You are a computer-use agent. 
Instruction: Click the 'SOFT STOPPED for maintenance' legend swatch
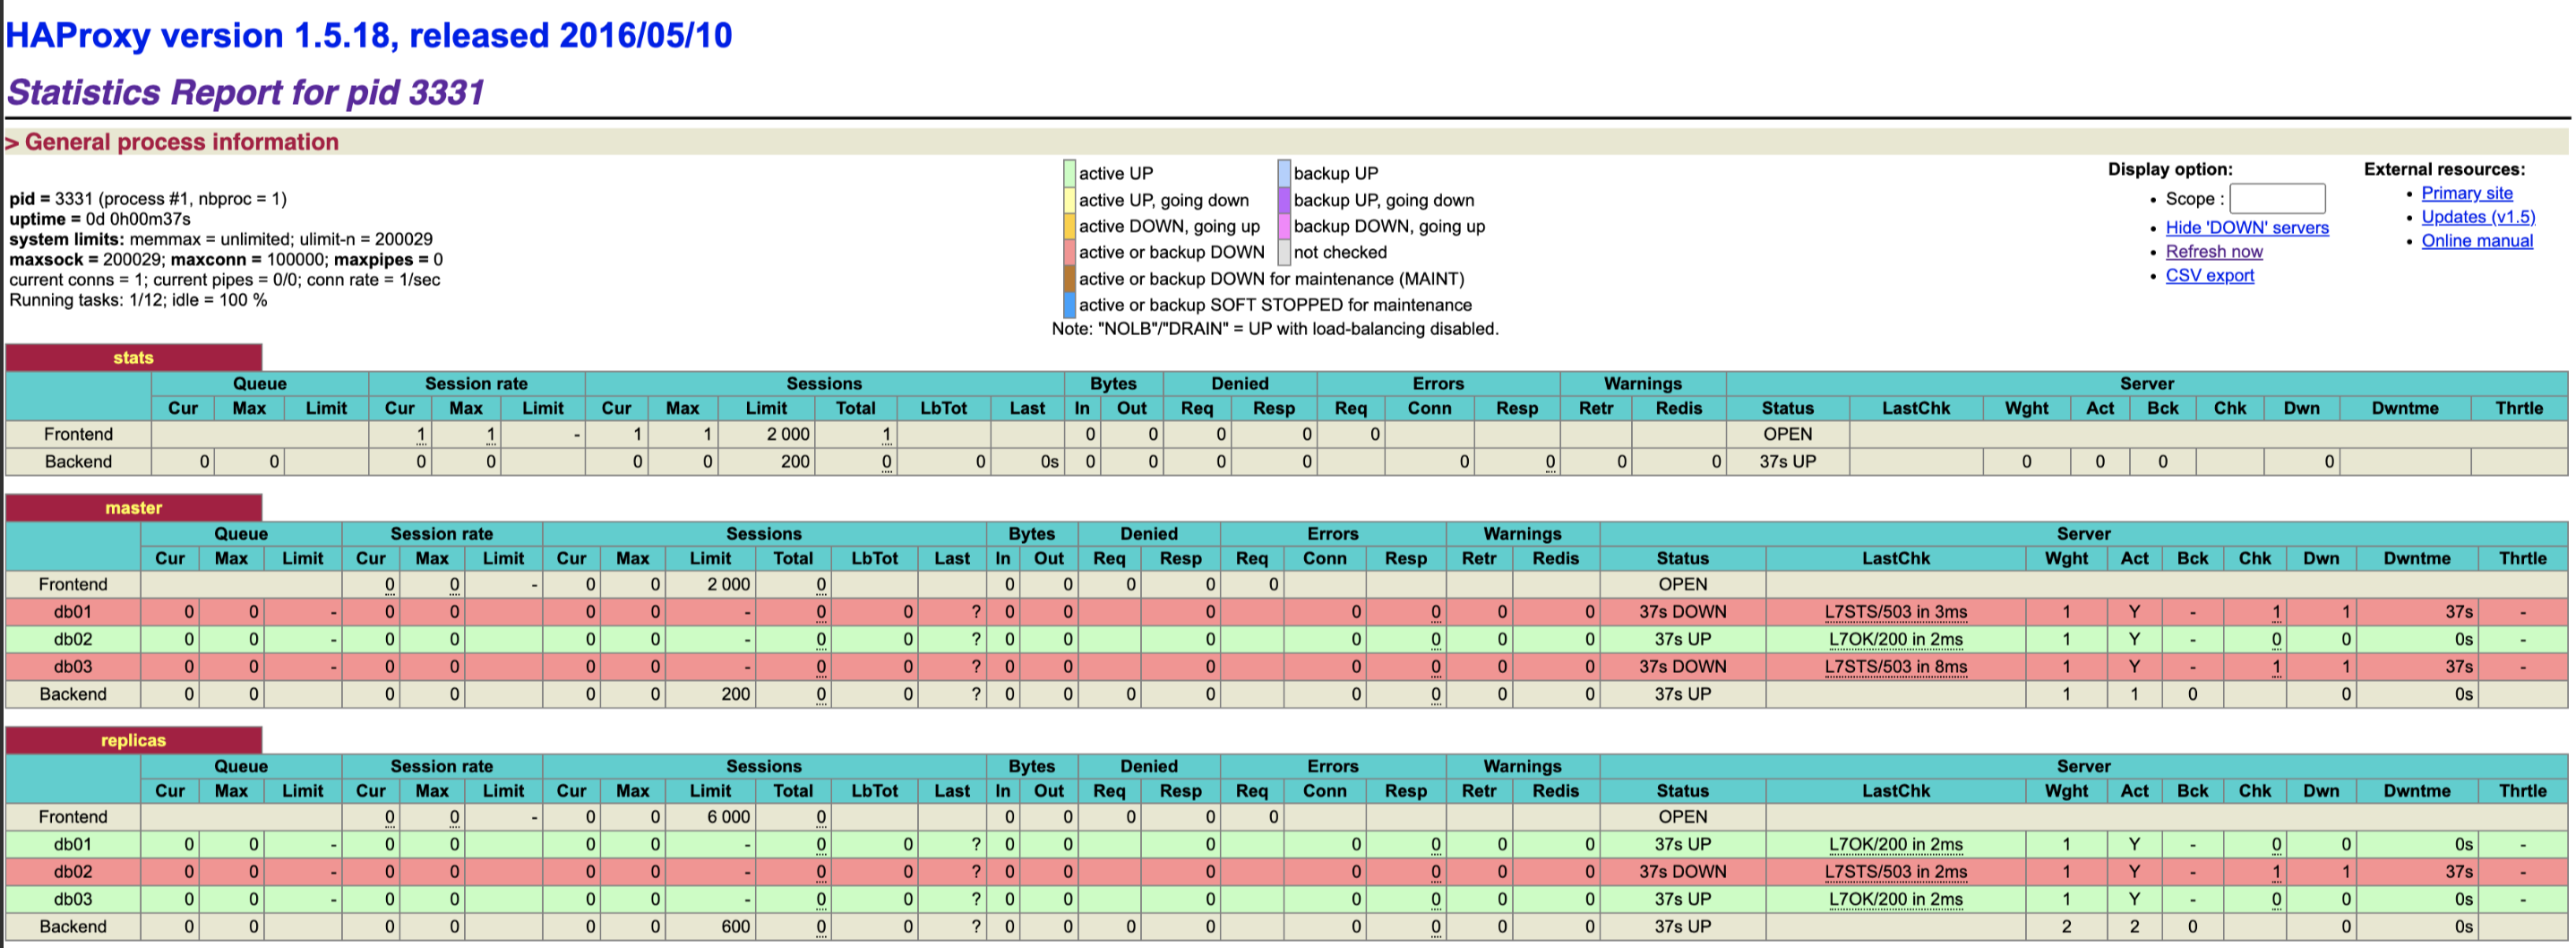1069,305
